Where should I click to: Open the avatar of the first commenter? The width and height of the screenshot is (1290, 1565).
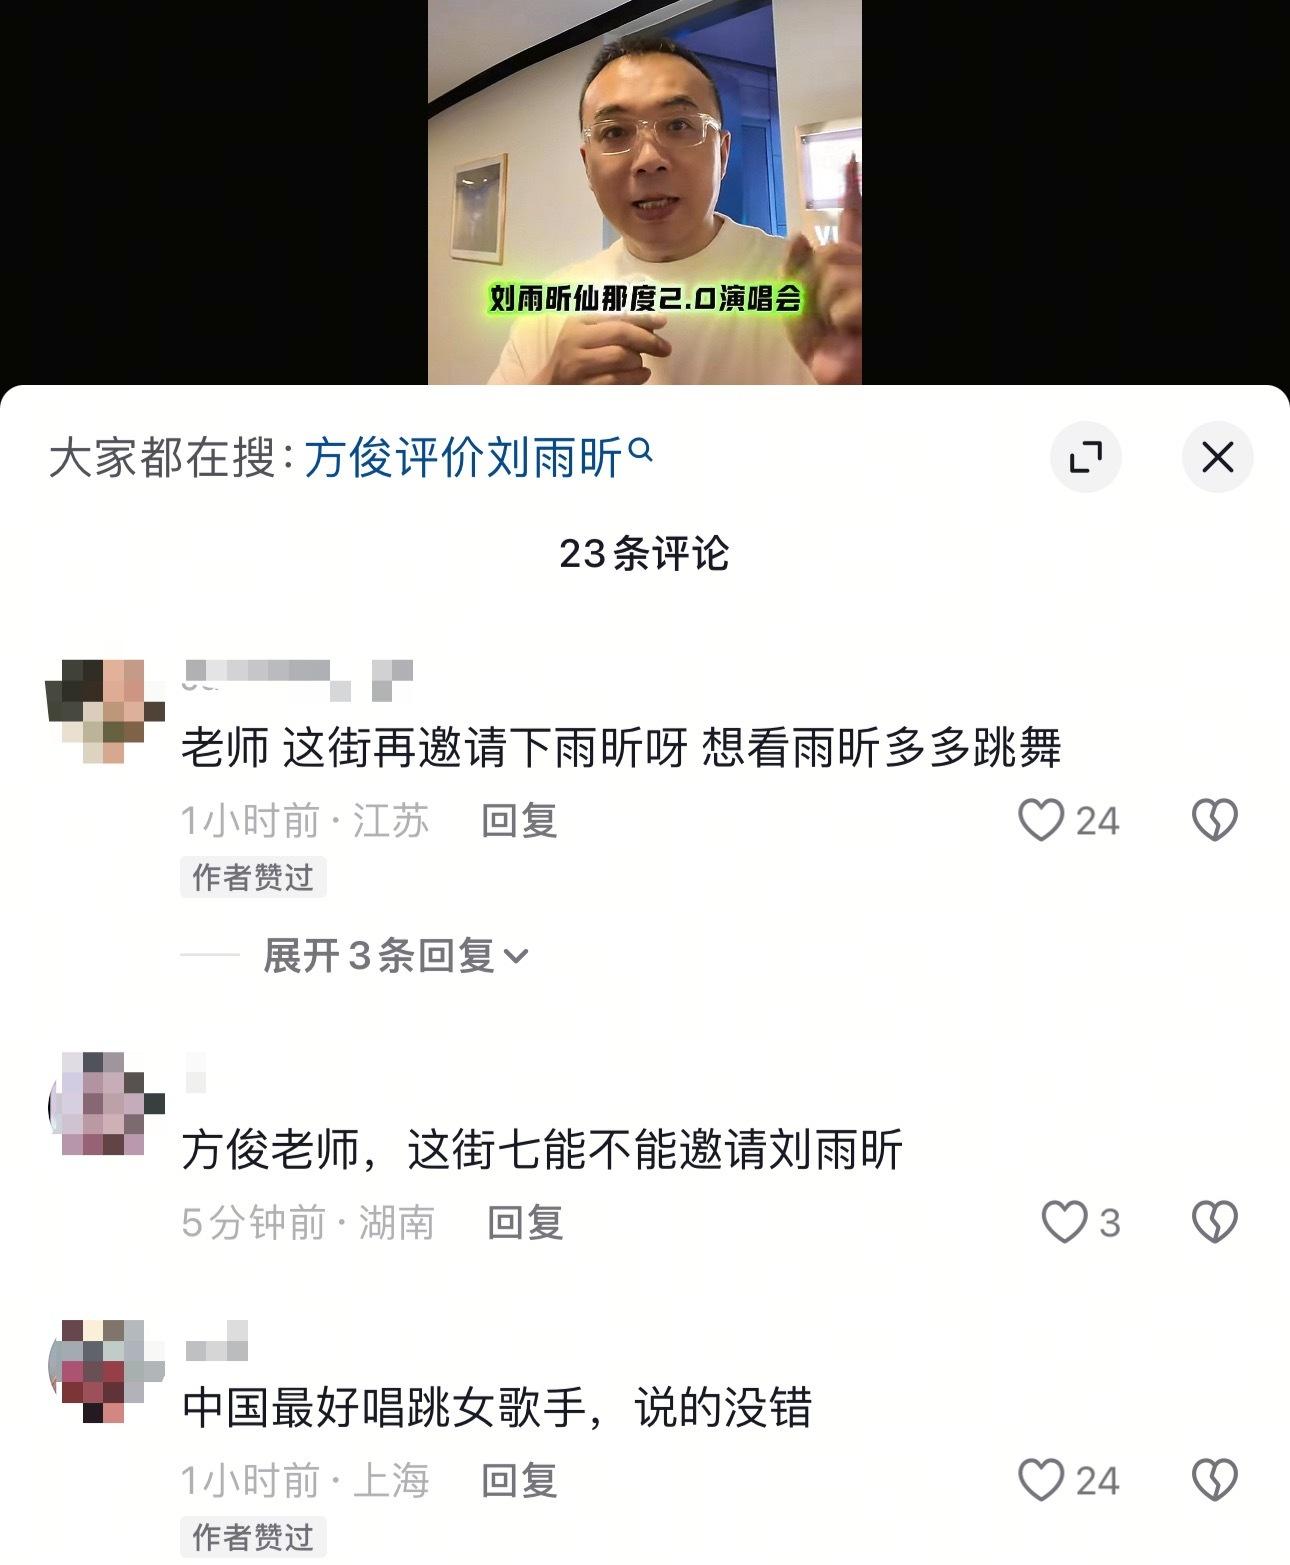click(106, 710)
